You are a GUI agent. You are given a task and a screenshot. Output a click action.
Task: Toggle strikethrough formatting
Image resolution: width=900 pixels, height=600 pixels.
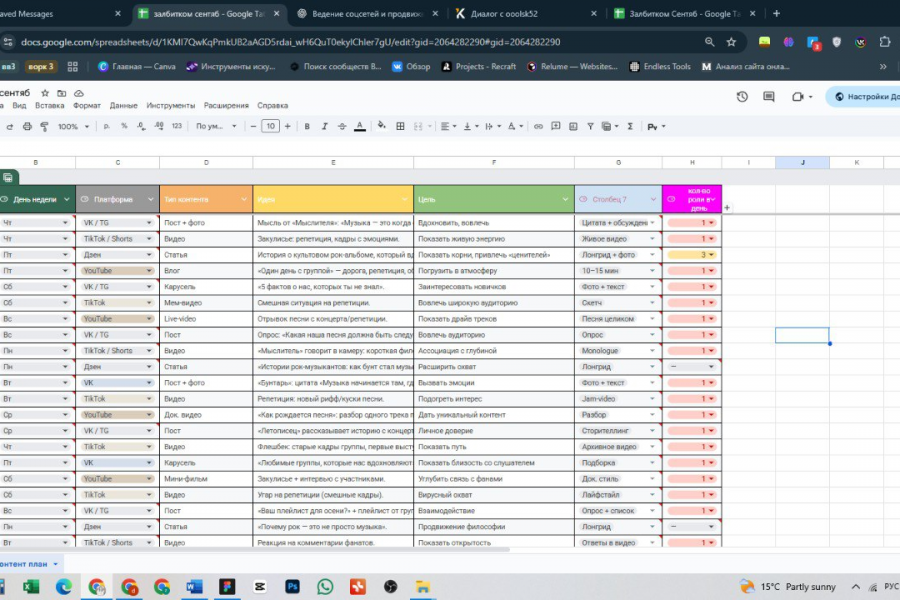[x=342, y=126]
